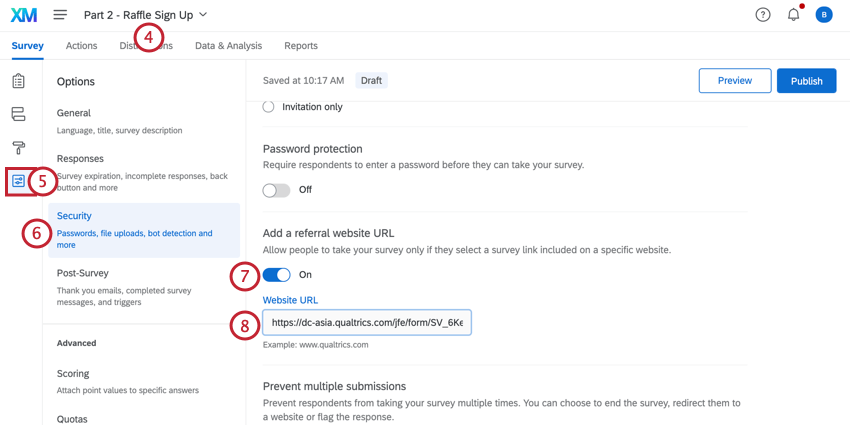Open the hamburger navigation menu

[60, 15]
